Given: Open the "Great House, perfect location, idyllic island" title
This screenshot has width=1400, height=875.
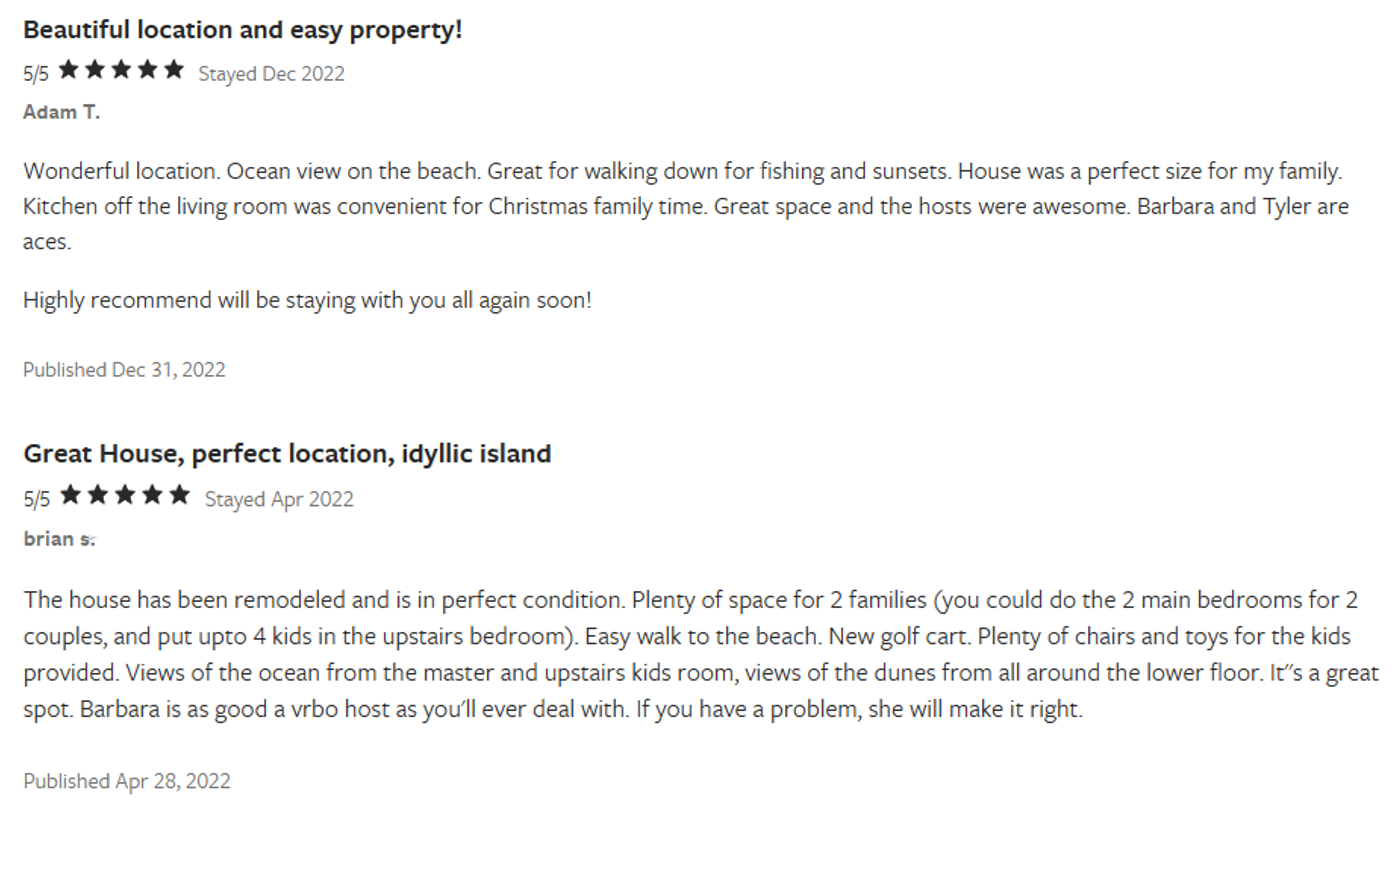Looking at the screenshot, I should click(x=287, y=454).
